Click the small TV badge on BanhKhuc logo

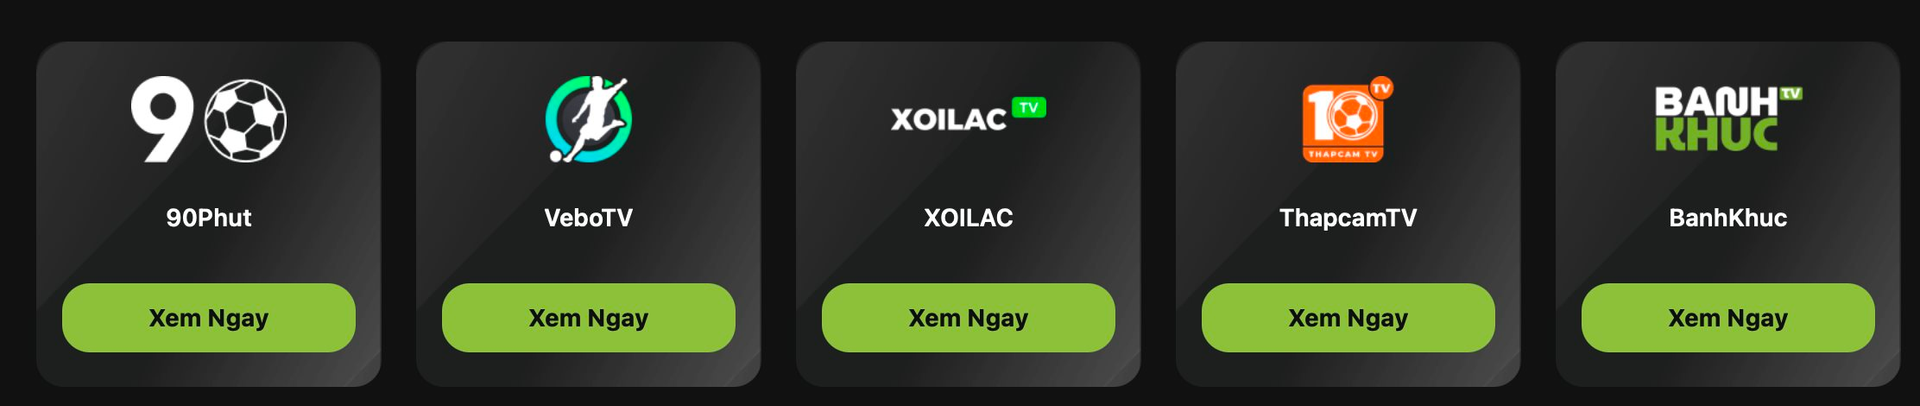coord(1791,93)
